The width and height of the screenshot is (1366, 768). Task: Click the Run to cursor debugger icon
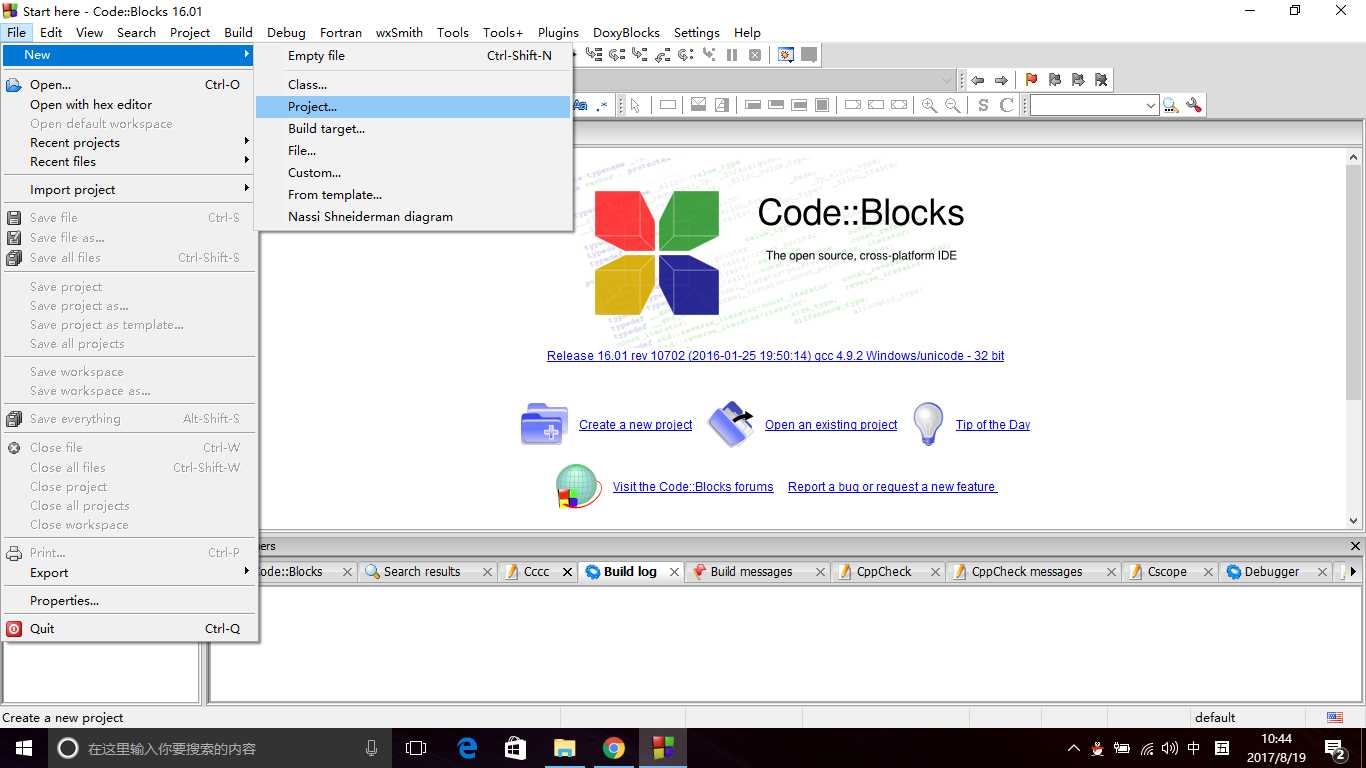[x=594, y=55]
